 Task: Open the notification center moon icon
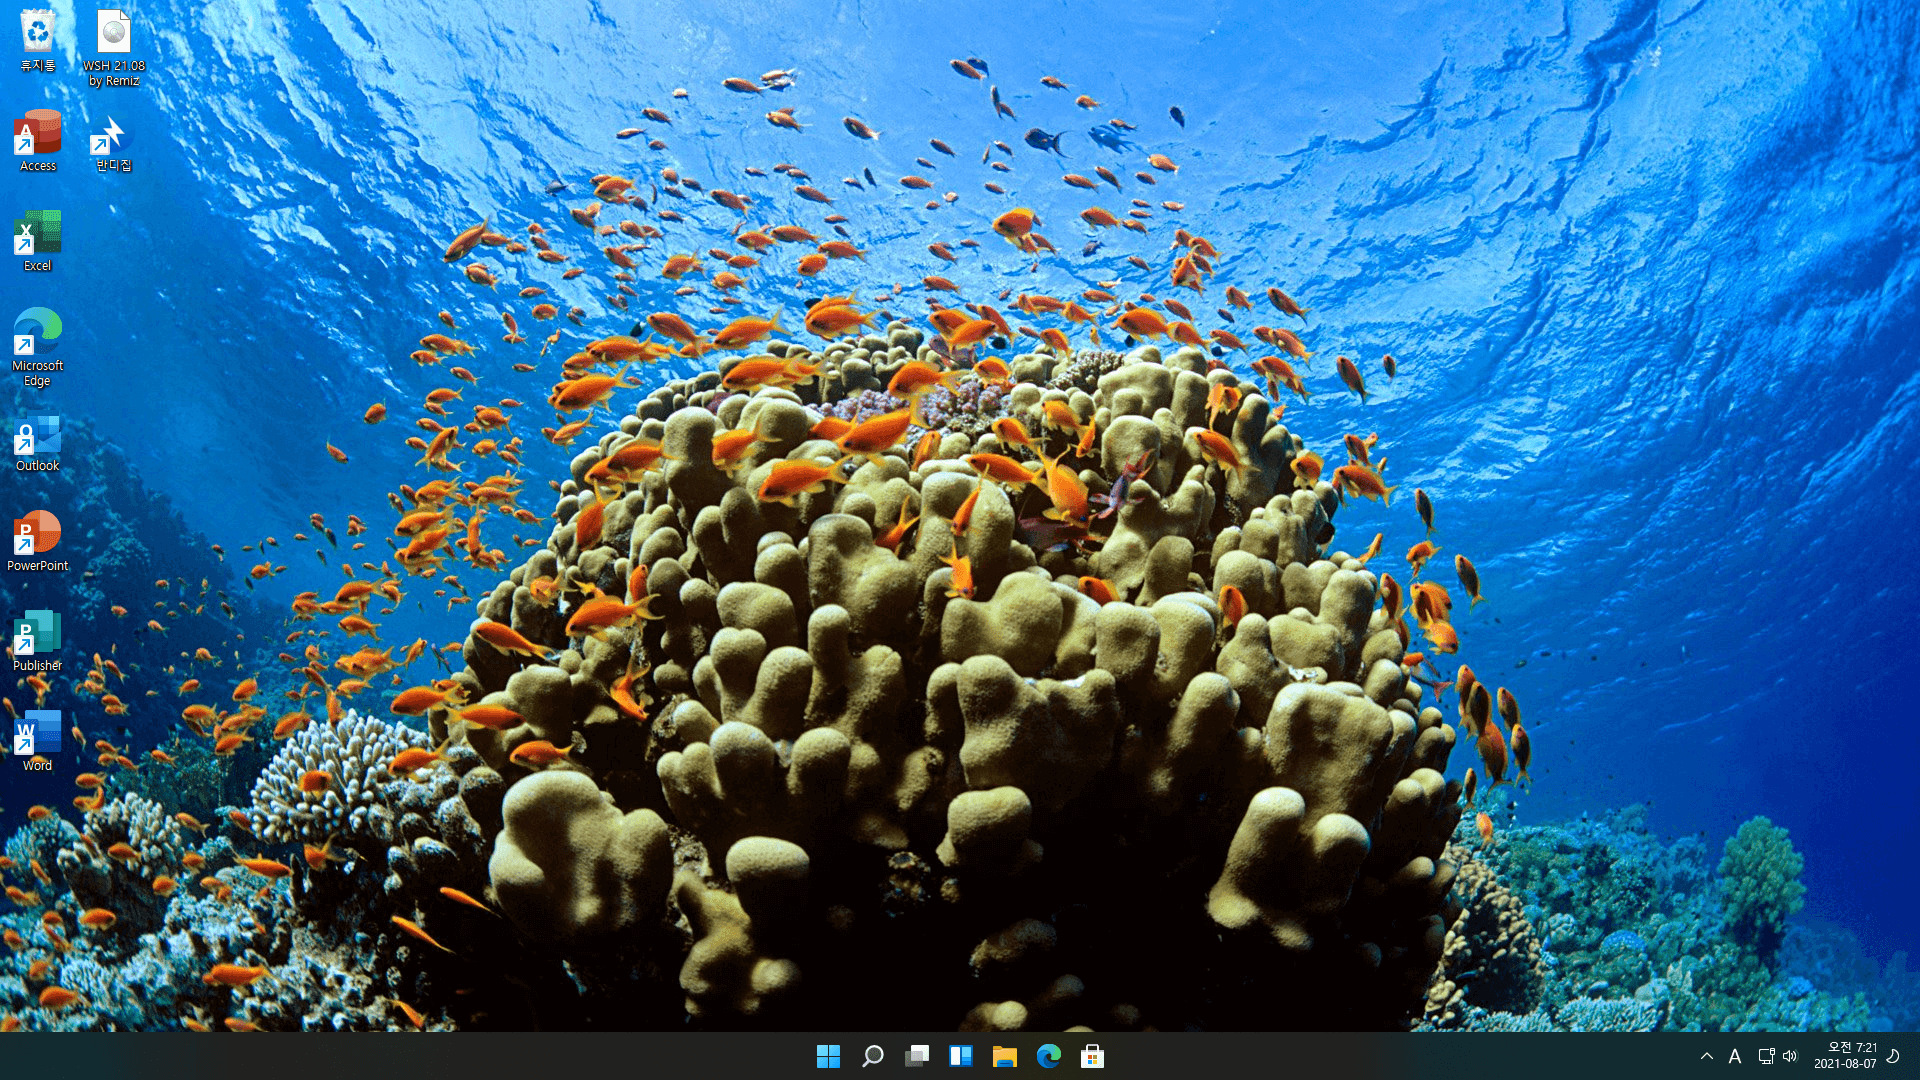(1893, 1056)
